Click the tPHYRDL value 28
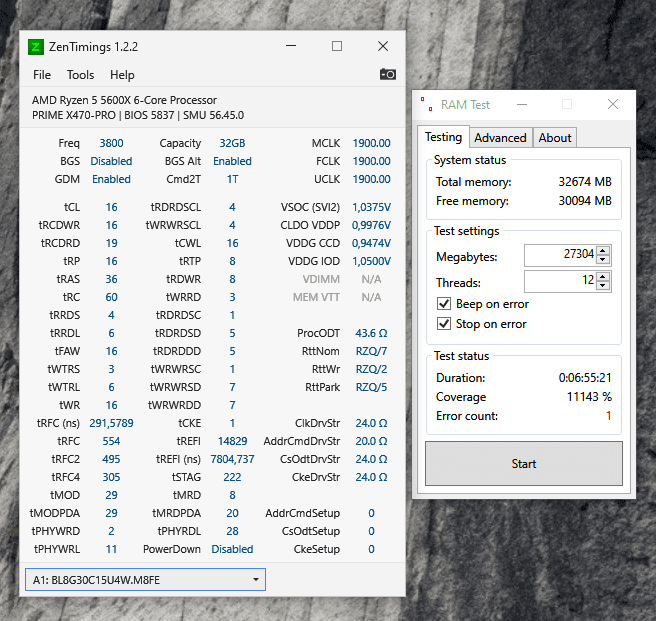Viewport: 656px width, 621px height. click(x=232, y=531)
